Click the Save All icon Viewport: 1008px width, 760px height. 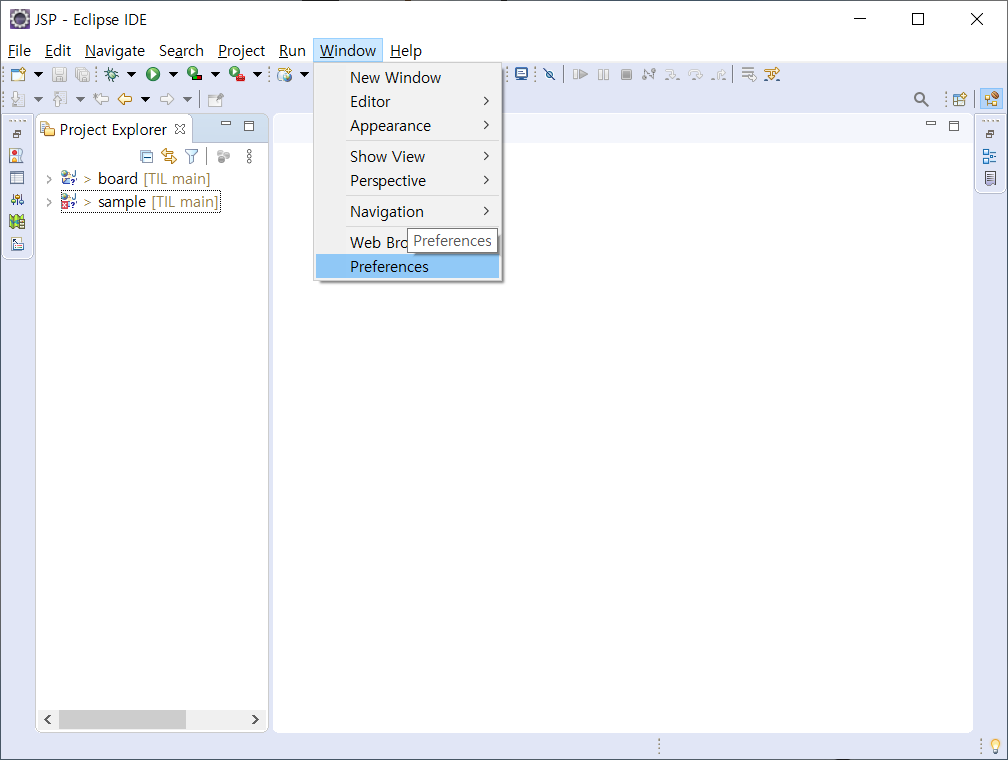coord(82,75)
